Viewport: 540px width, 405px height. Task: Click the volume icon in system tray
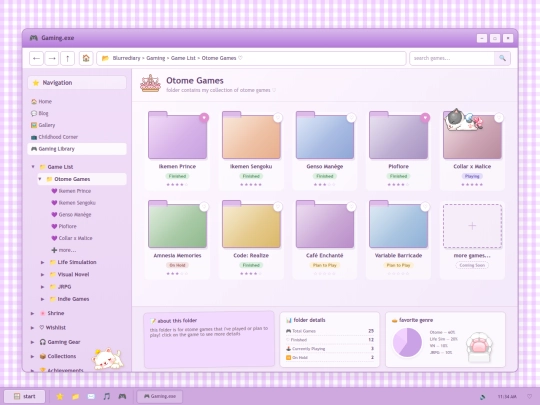(x=483, y=397)
